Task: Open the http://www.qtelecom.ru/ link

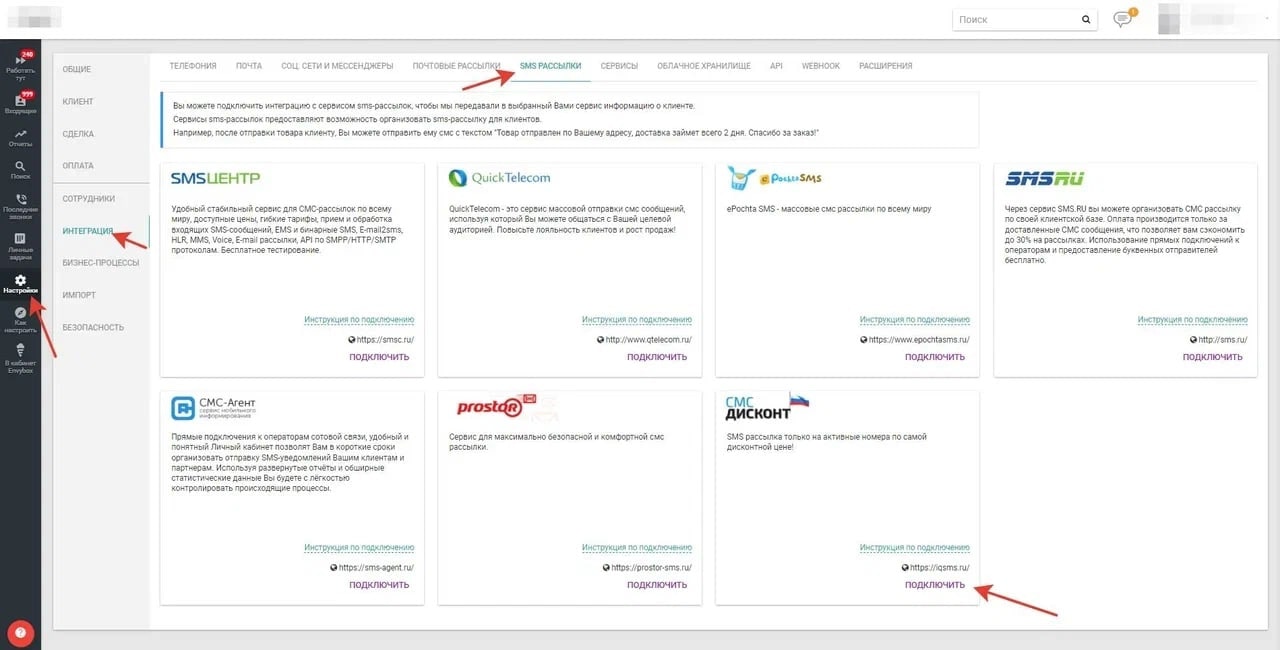Action: [x=649, y=340]
